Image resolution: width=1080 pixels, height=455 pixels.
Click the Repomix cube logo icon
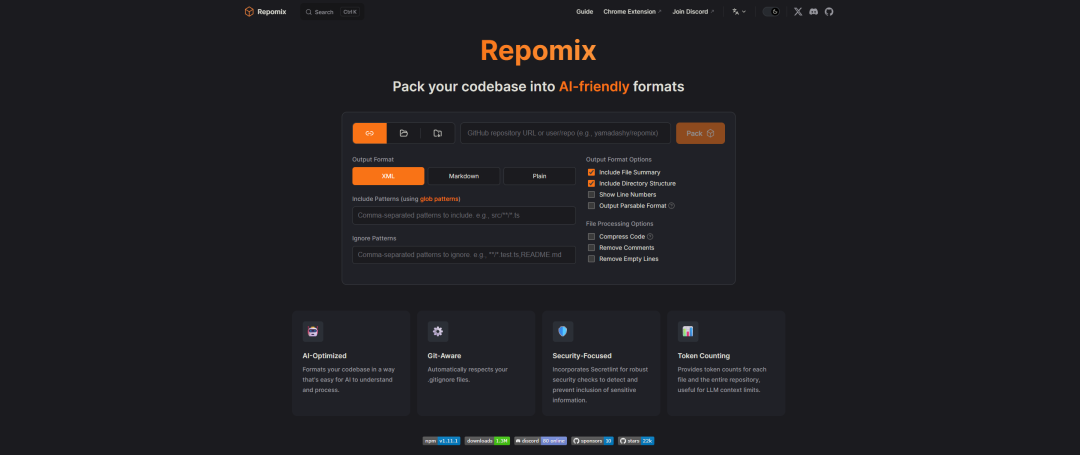(249, 12)
